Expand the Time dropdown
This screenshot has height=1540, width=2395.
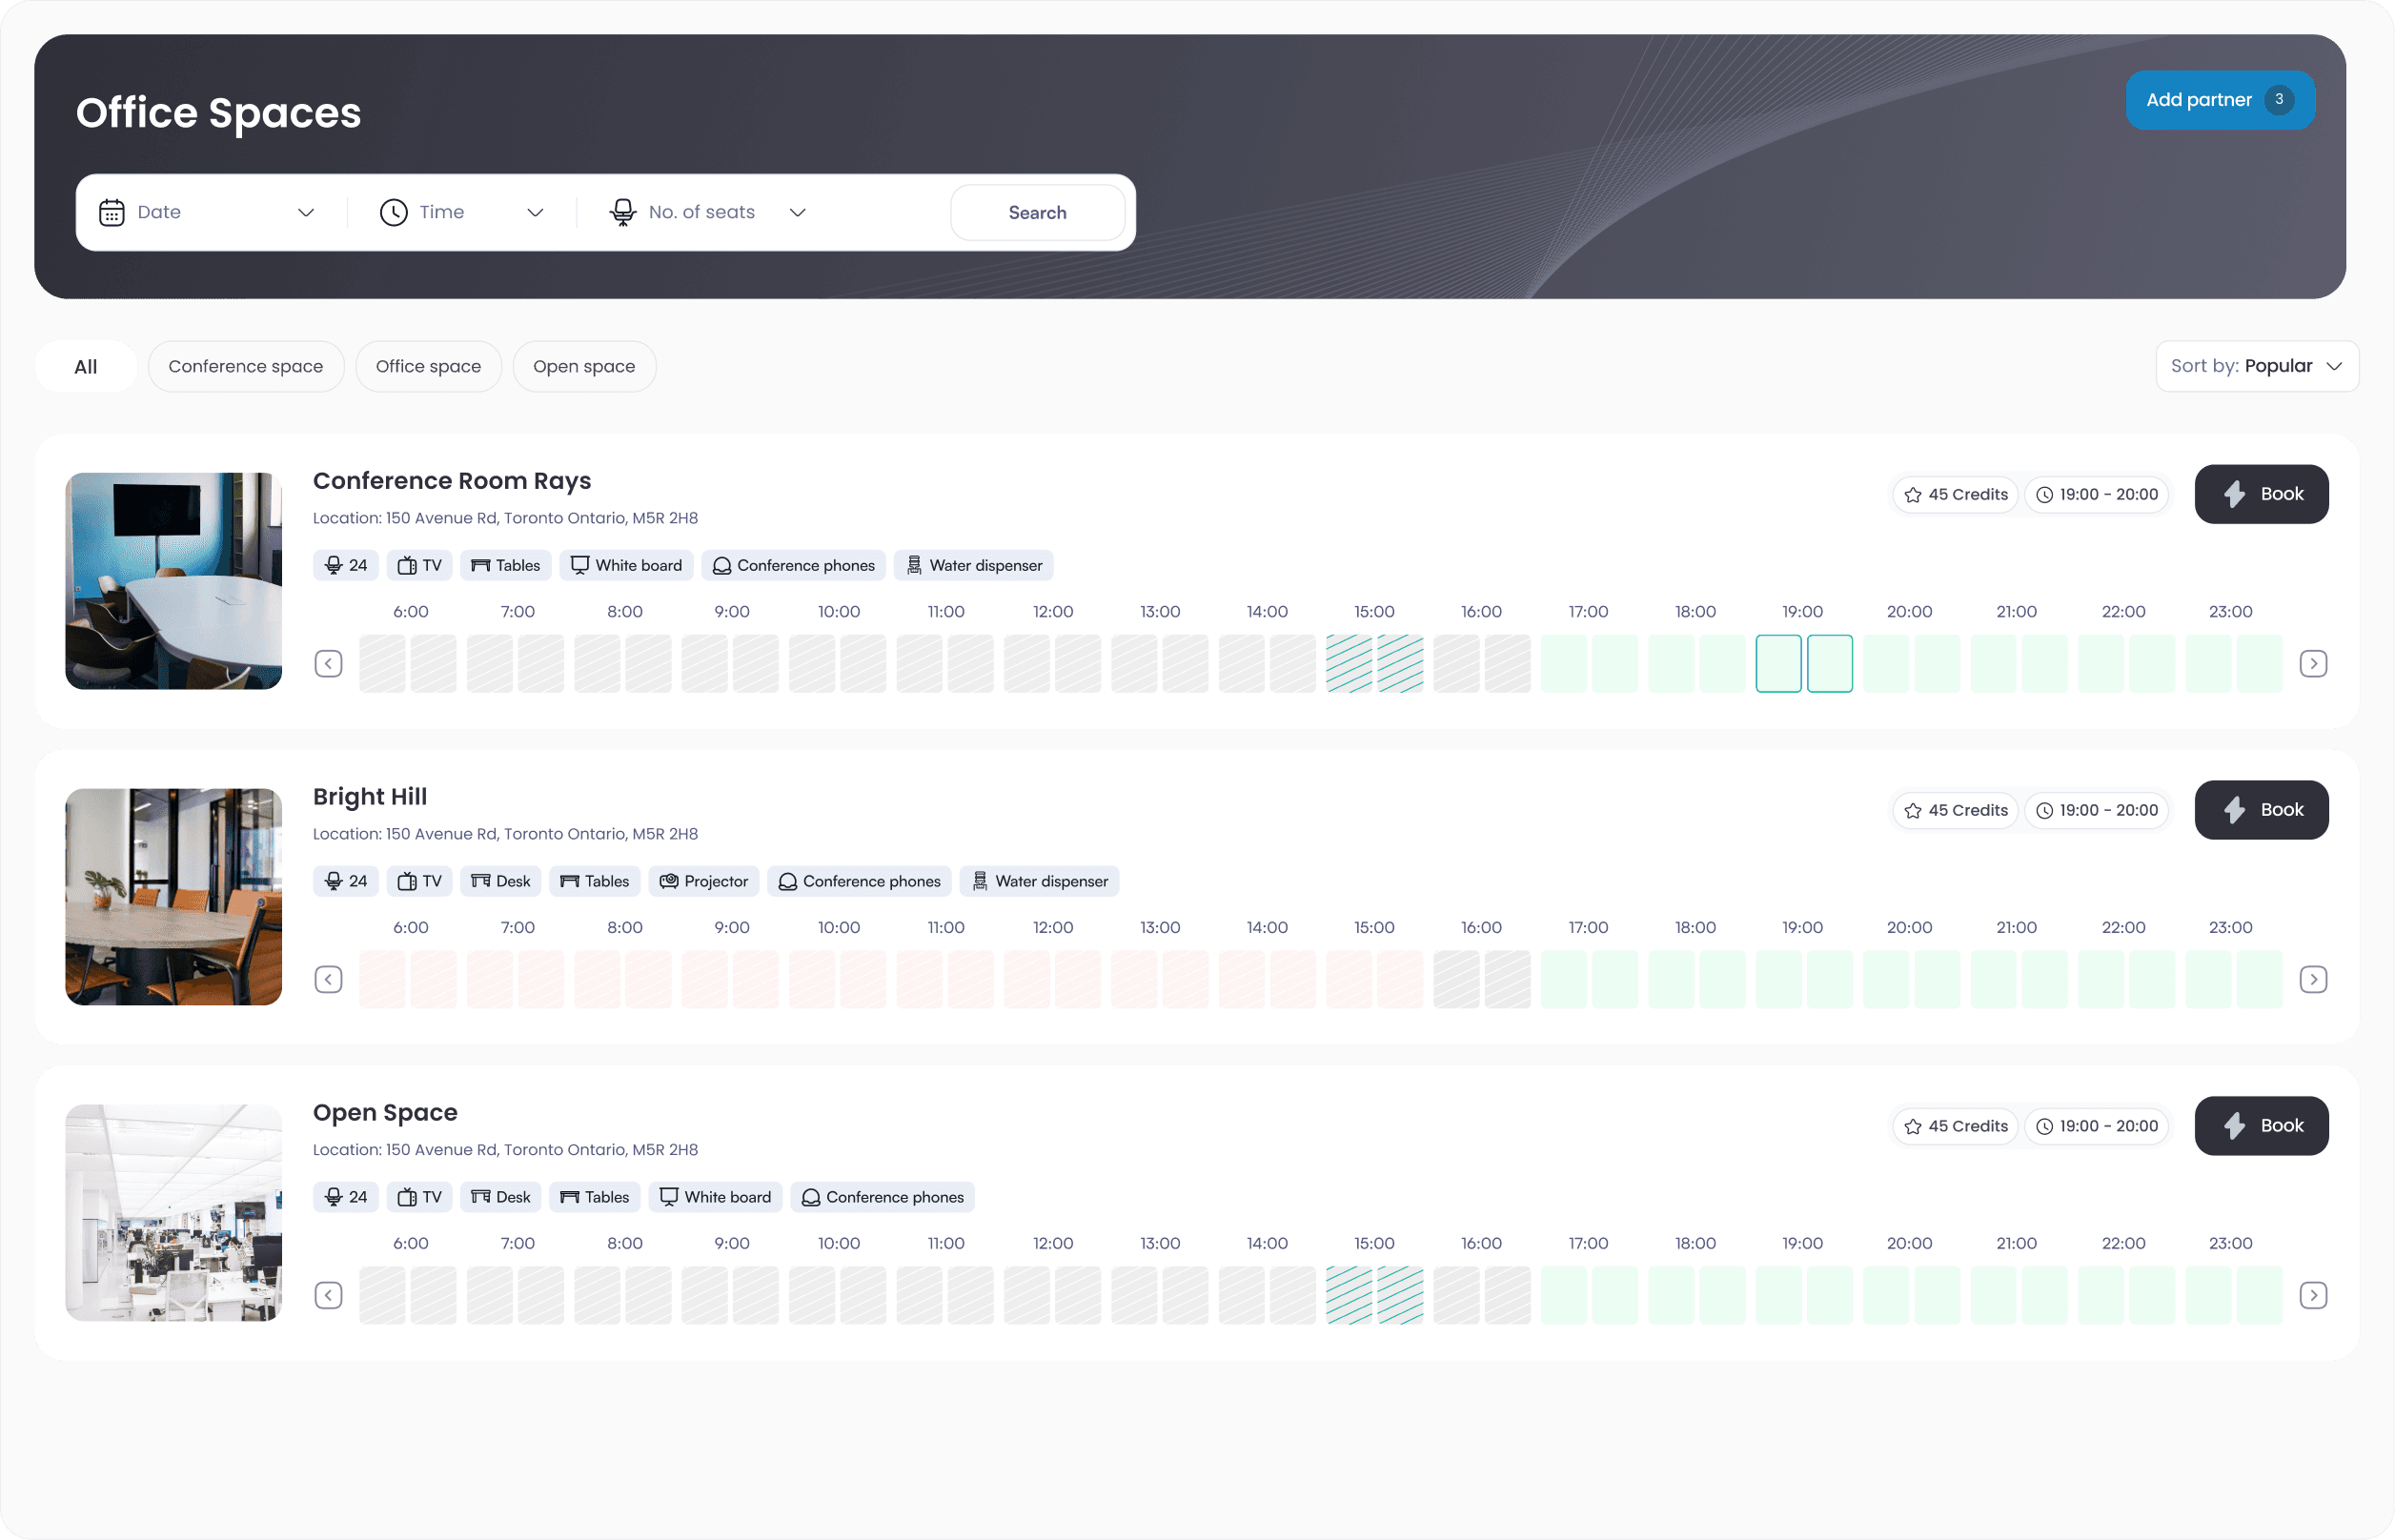(x=535, y=212)
